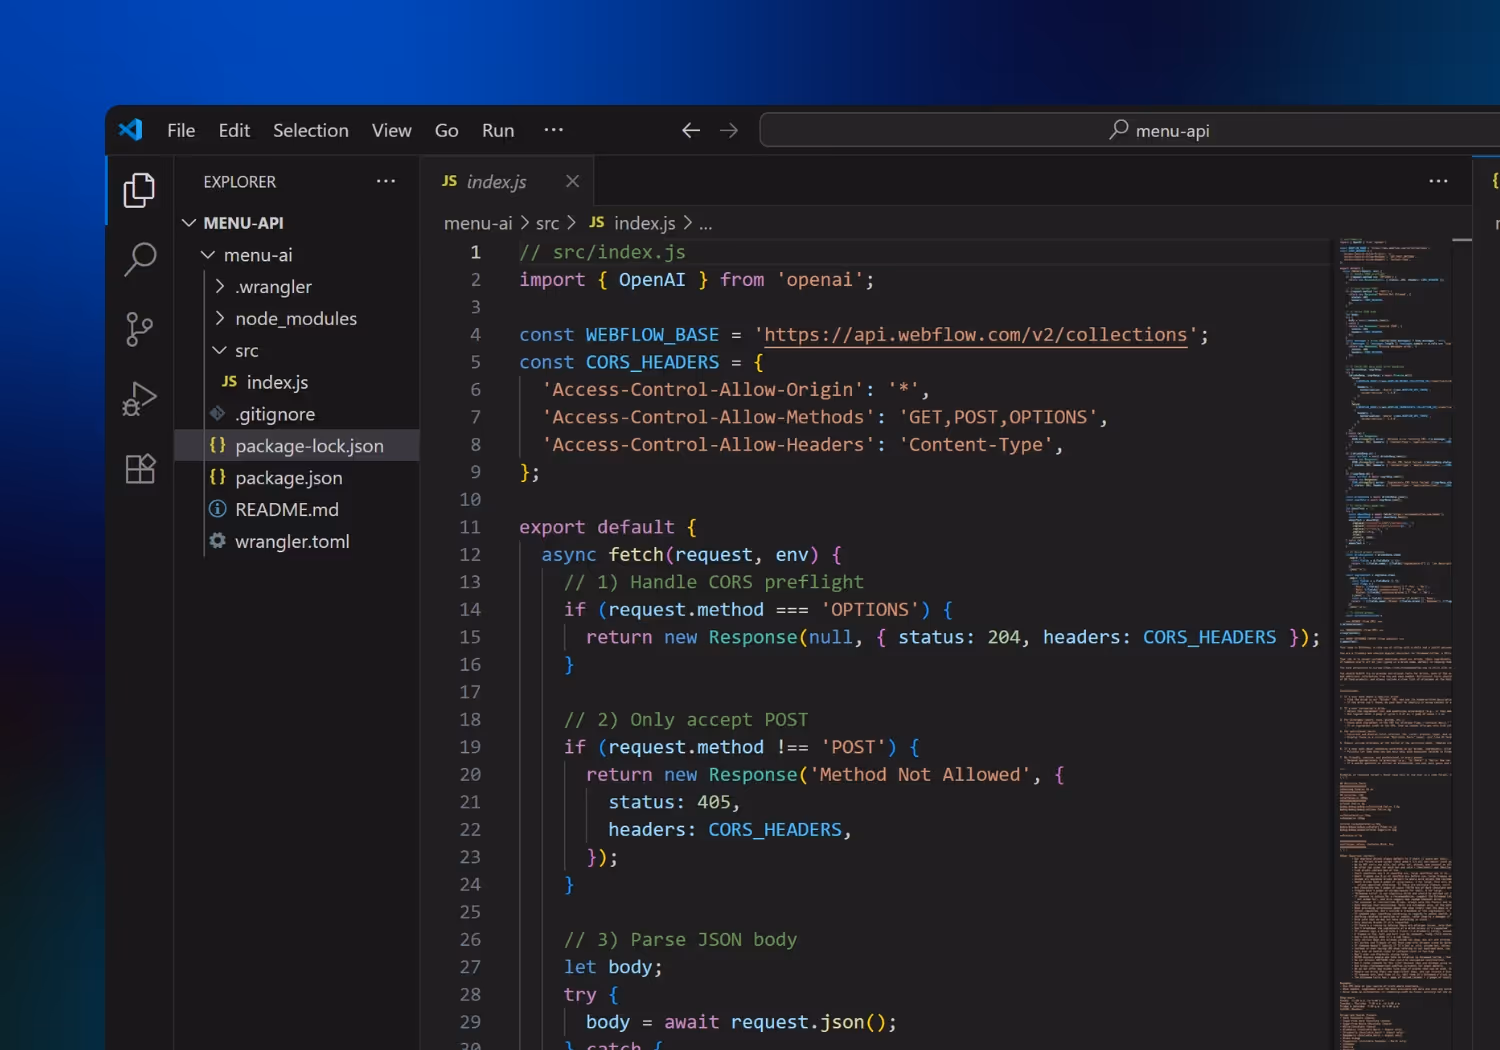This screenshot has width=1500, height=1050.
Task: Click the gear icon beside wrangler.toml
Action: (217, 541)
